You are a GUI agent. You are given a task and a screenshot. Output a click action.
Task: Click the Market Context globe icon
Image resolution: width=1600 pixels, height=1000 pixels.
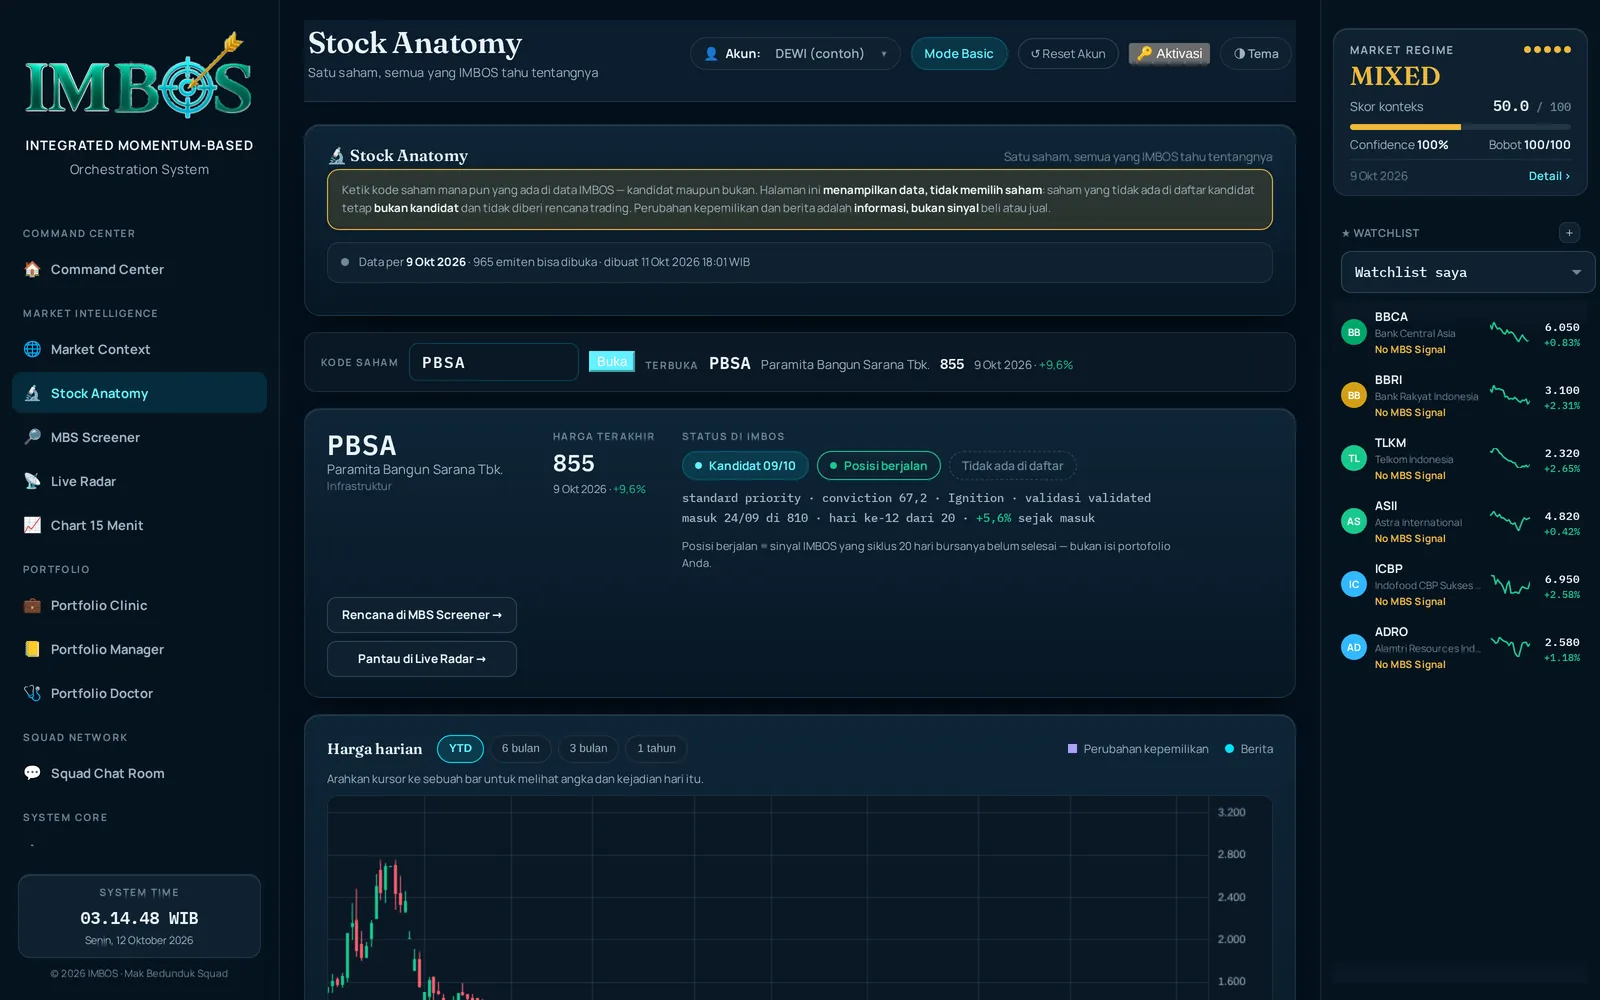32,349
